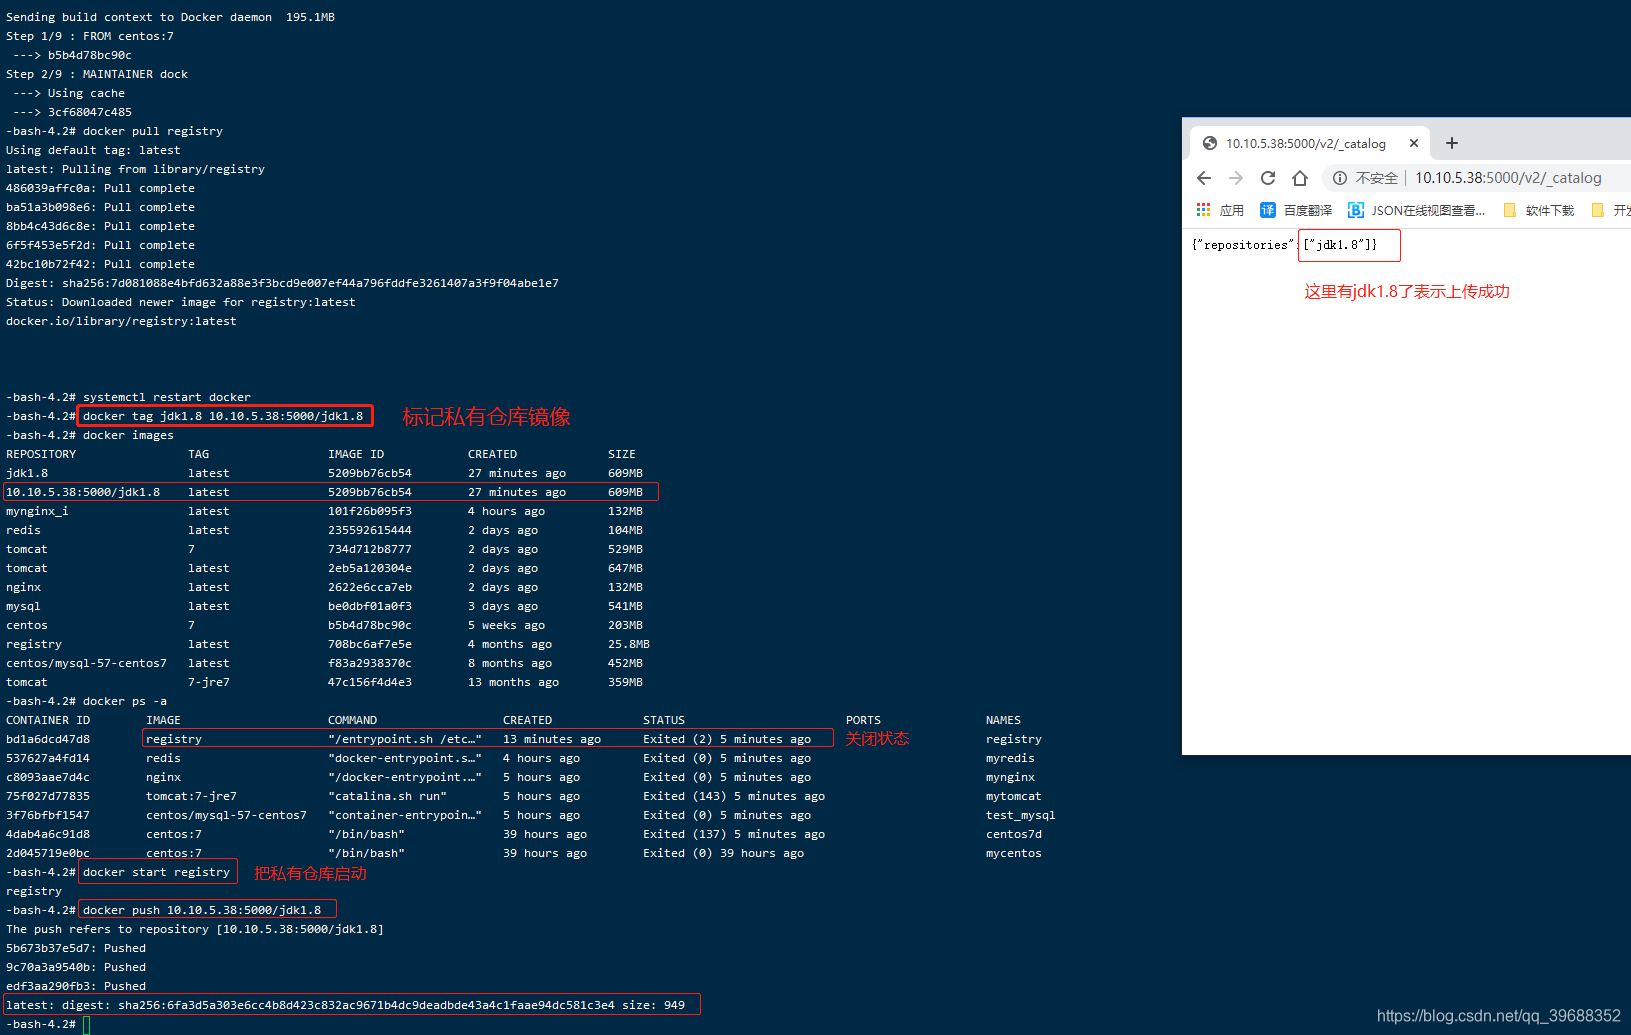Open the 软件下载 bookmark folder
Screen dimensions: 1631x1035
1539,210
